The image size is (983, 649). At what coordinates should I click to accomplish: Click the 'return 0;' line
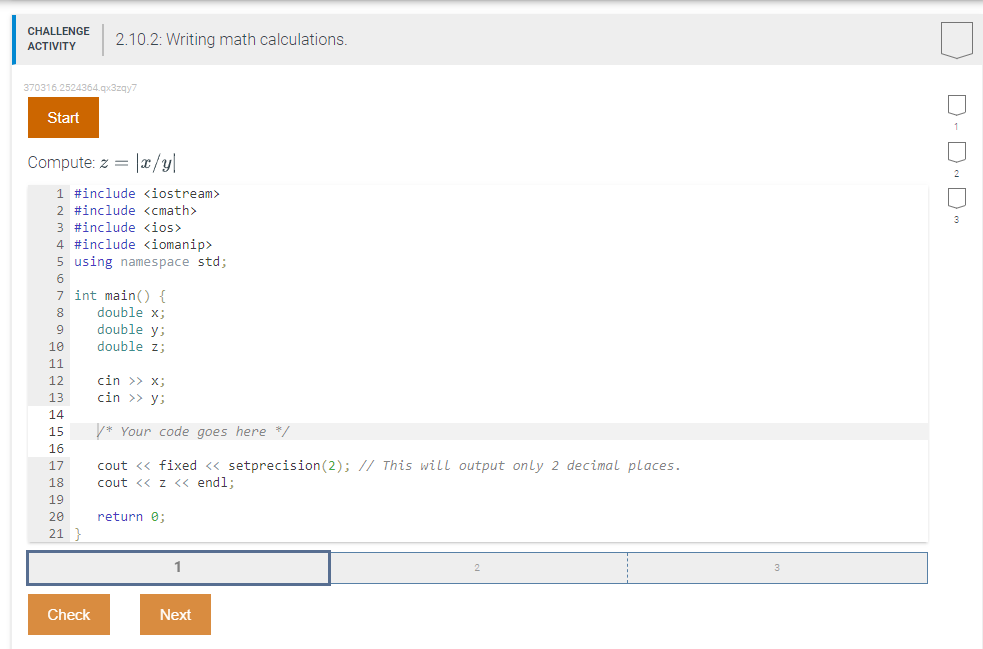[x=131, y=517]
